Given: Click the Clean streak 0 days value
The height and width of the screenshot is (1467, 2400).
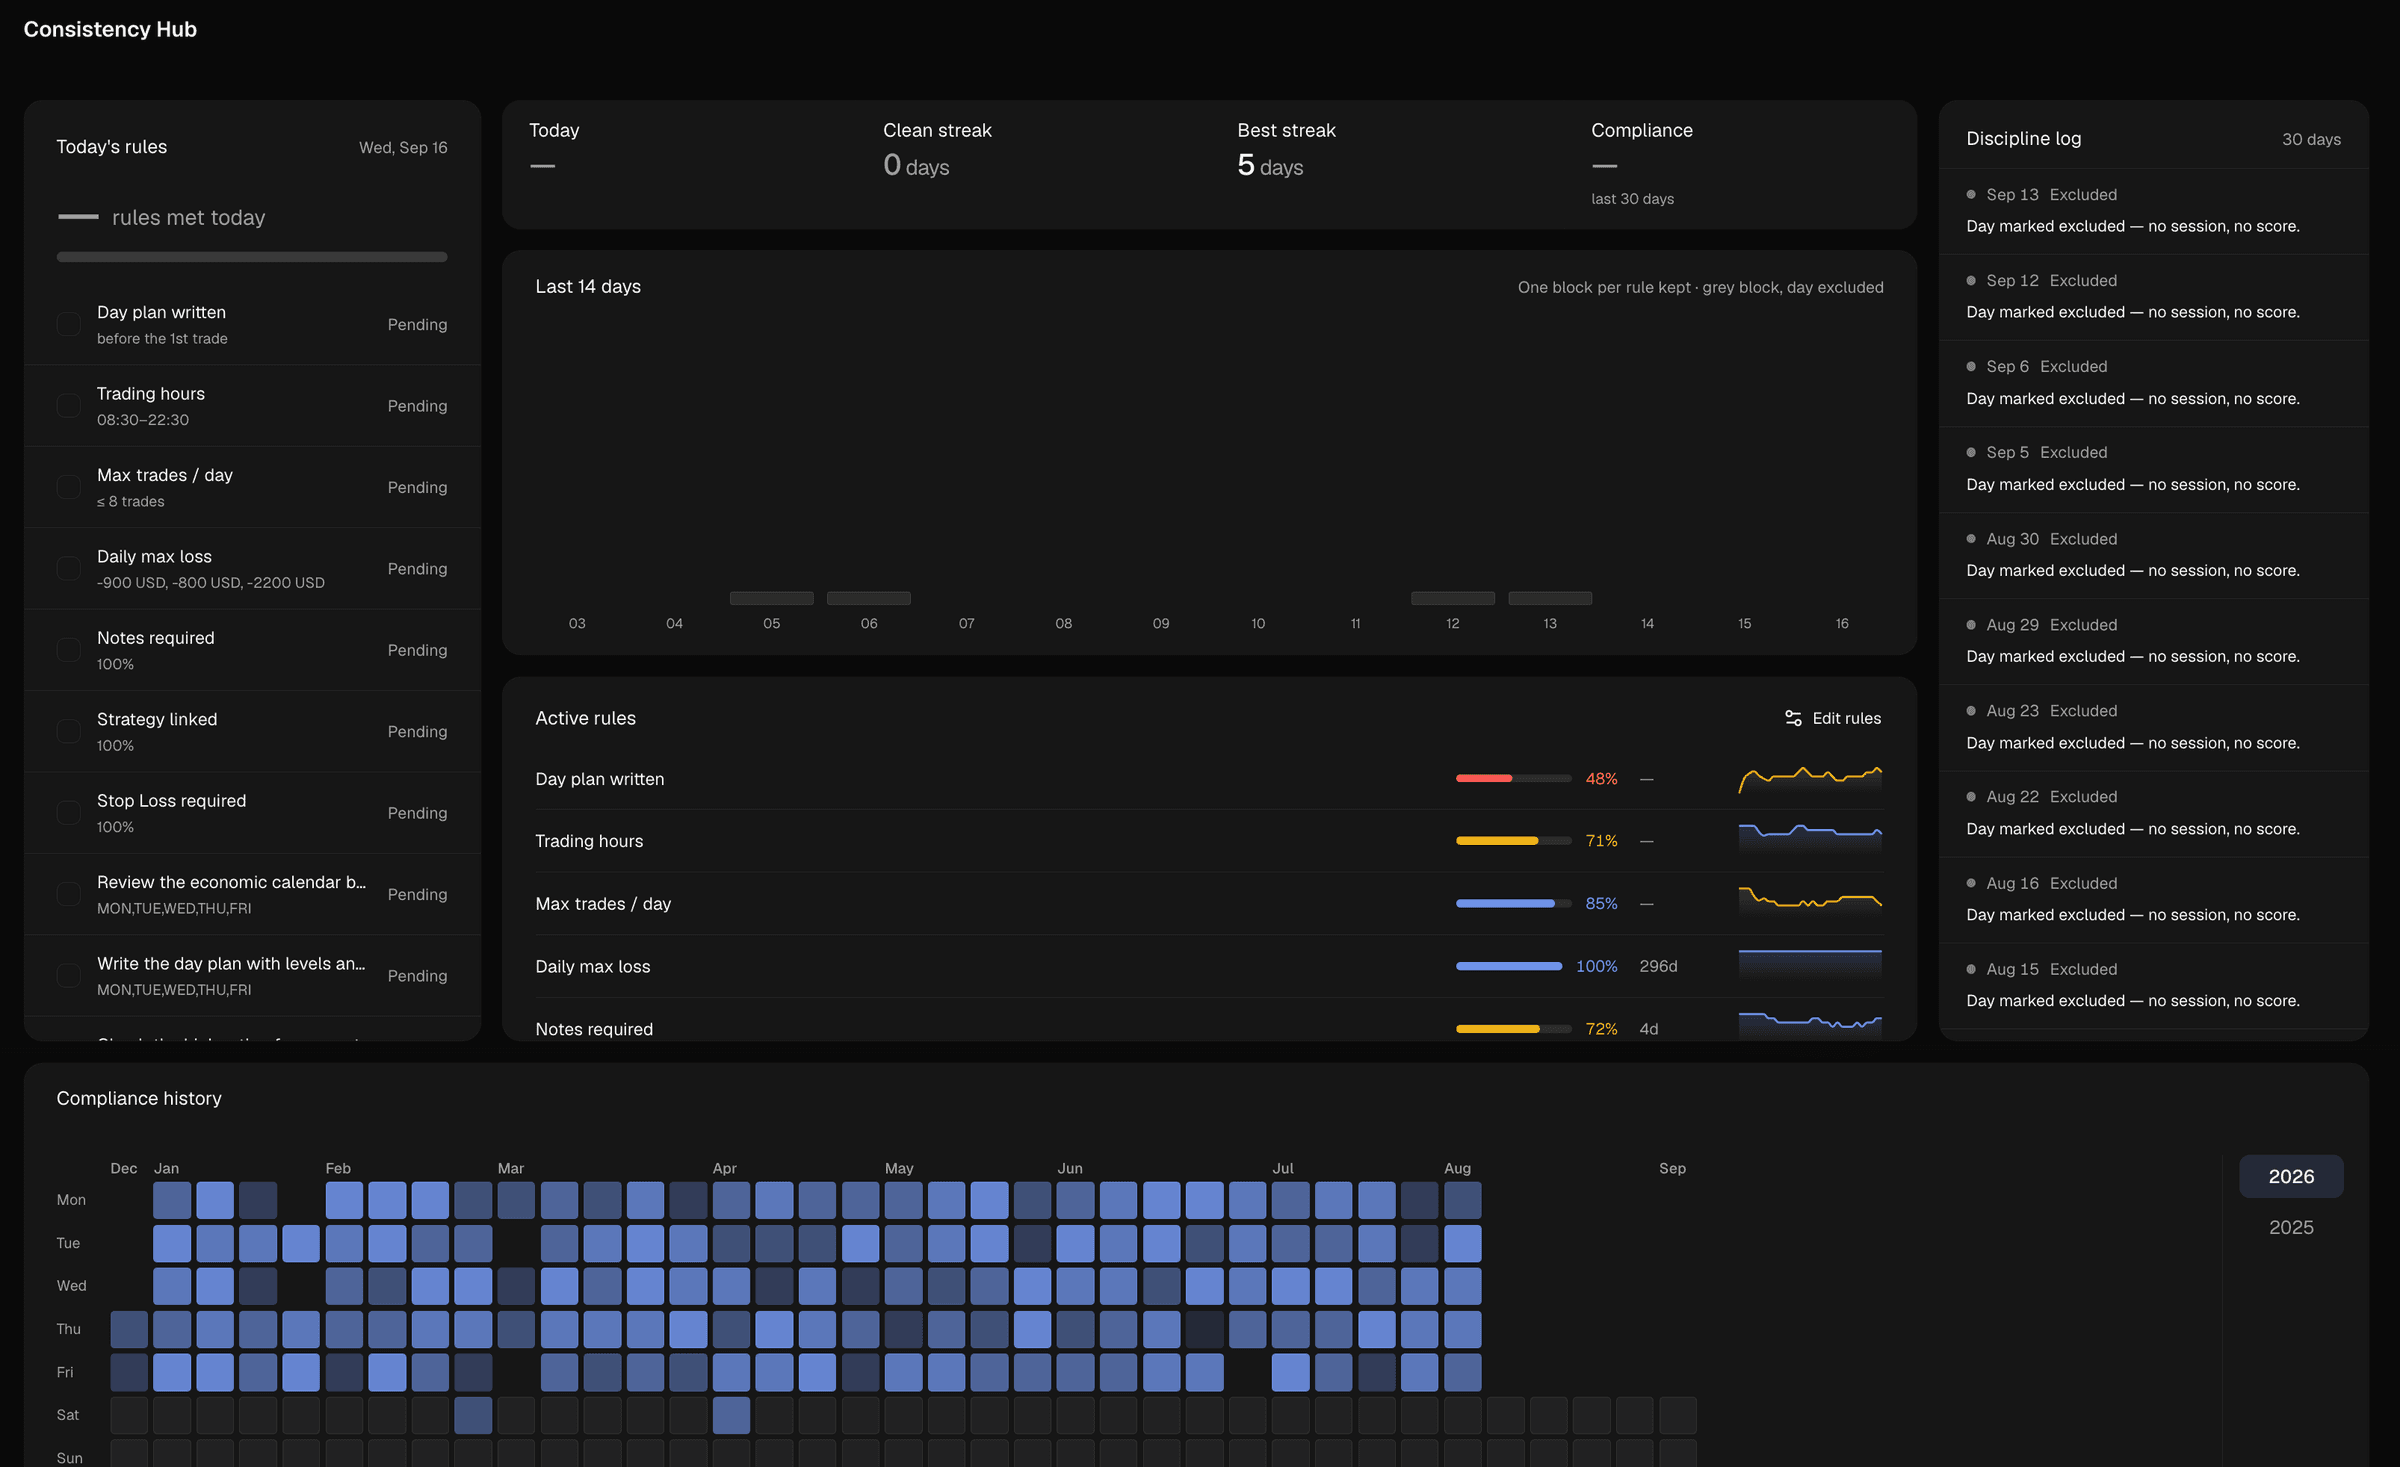Looking at the screenshot, I should 916,165.
